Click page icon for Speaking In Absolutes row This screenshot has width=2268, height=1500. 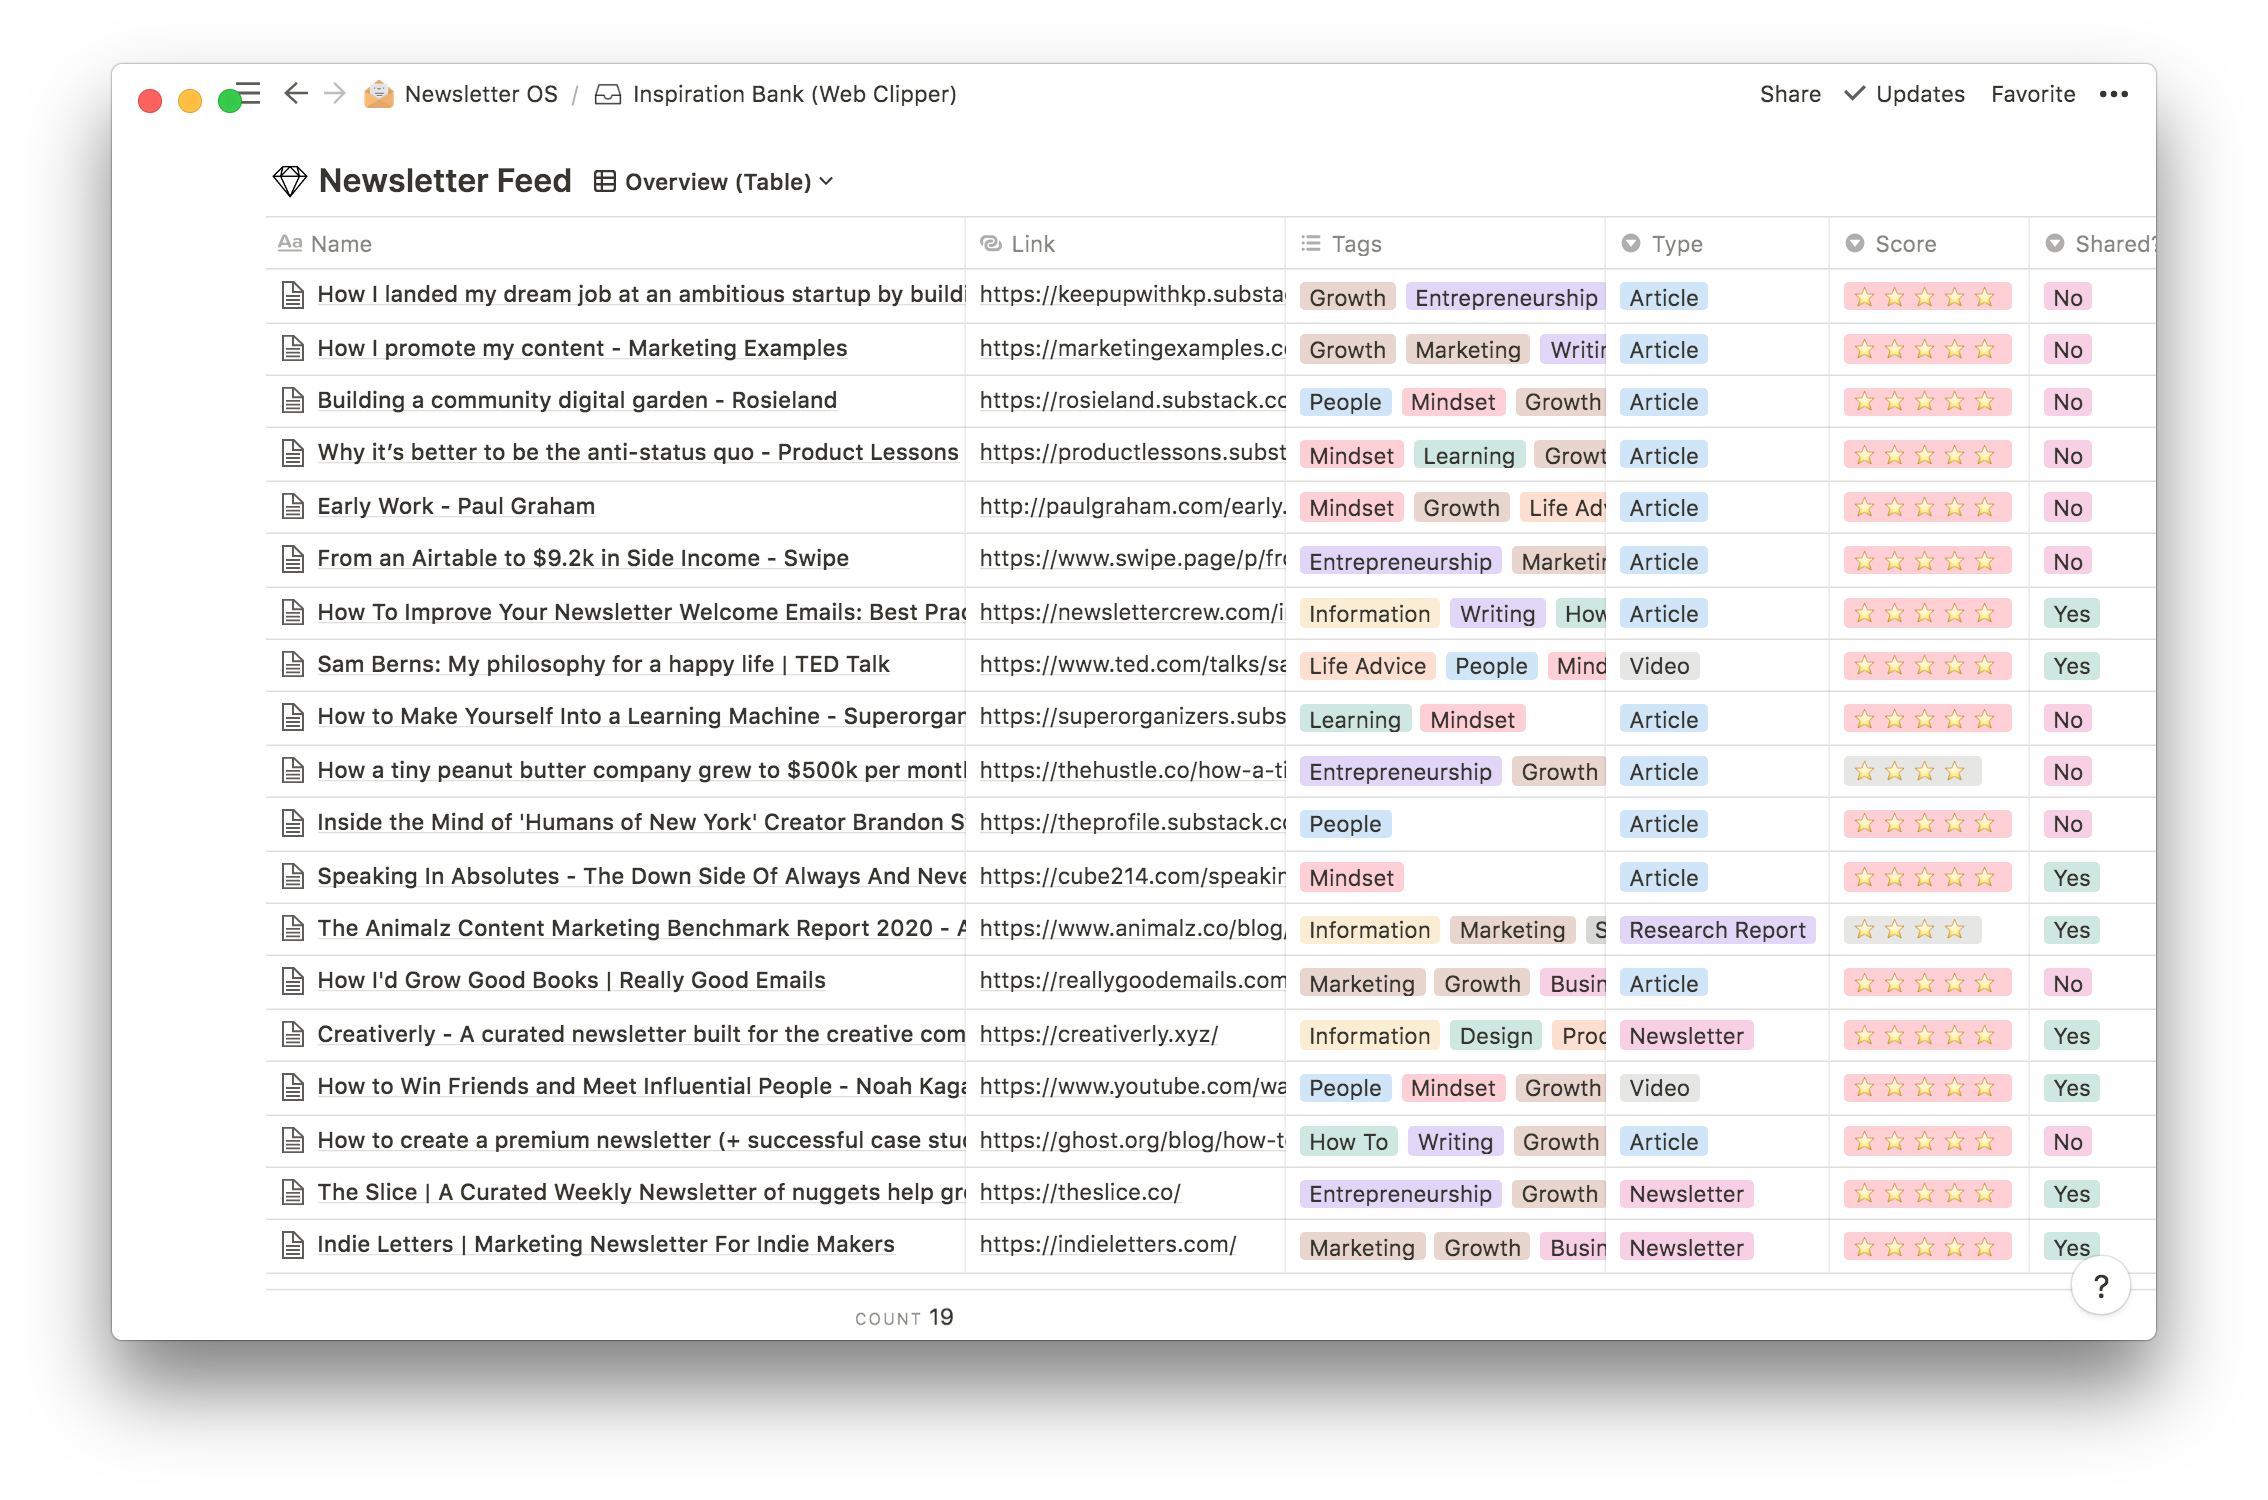tap(293, 876)
